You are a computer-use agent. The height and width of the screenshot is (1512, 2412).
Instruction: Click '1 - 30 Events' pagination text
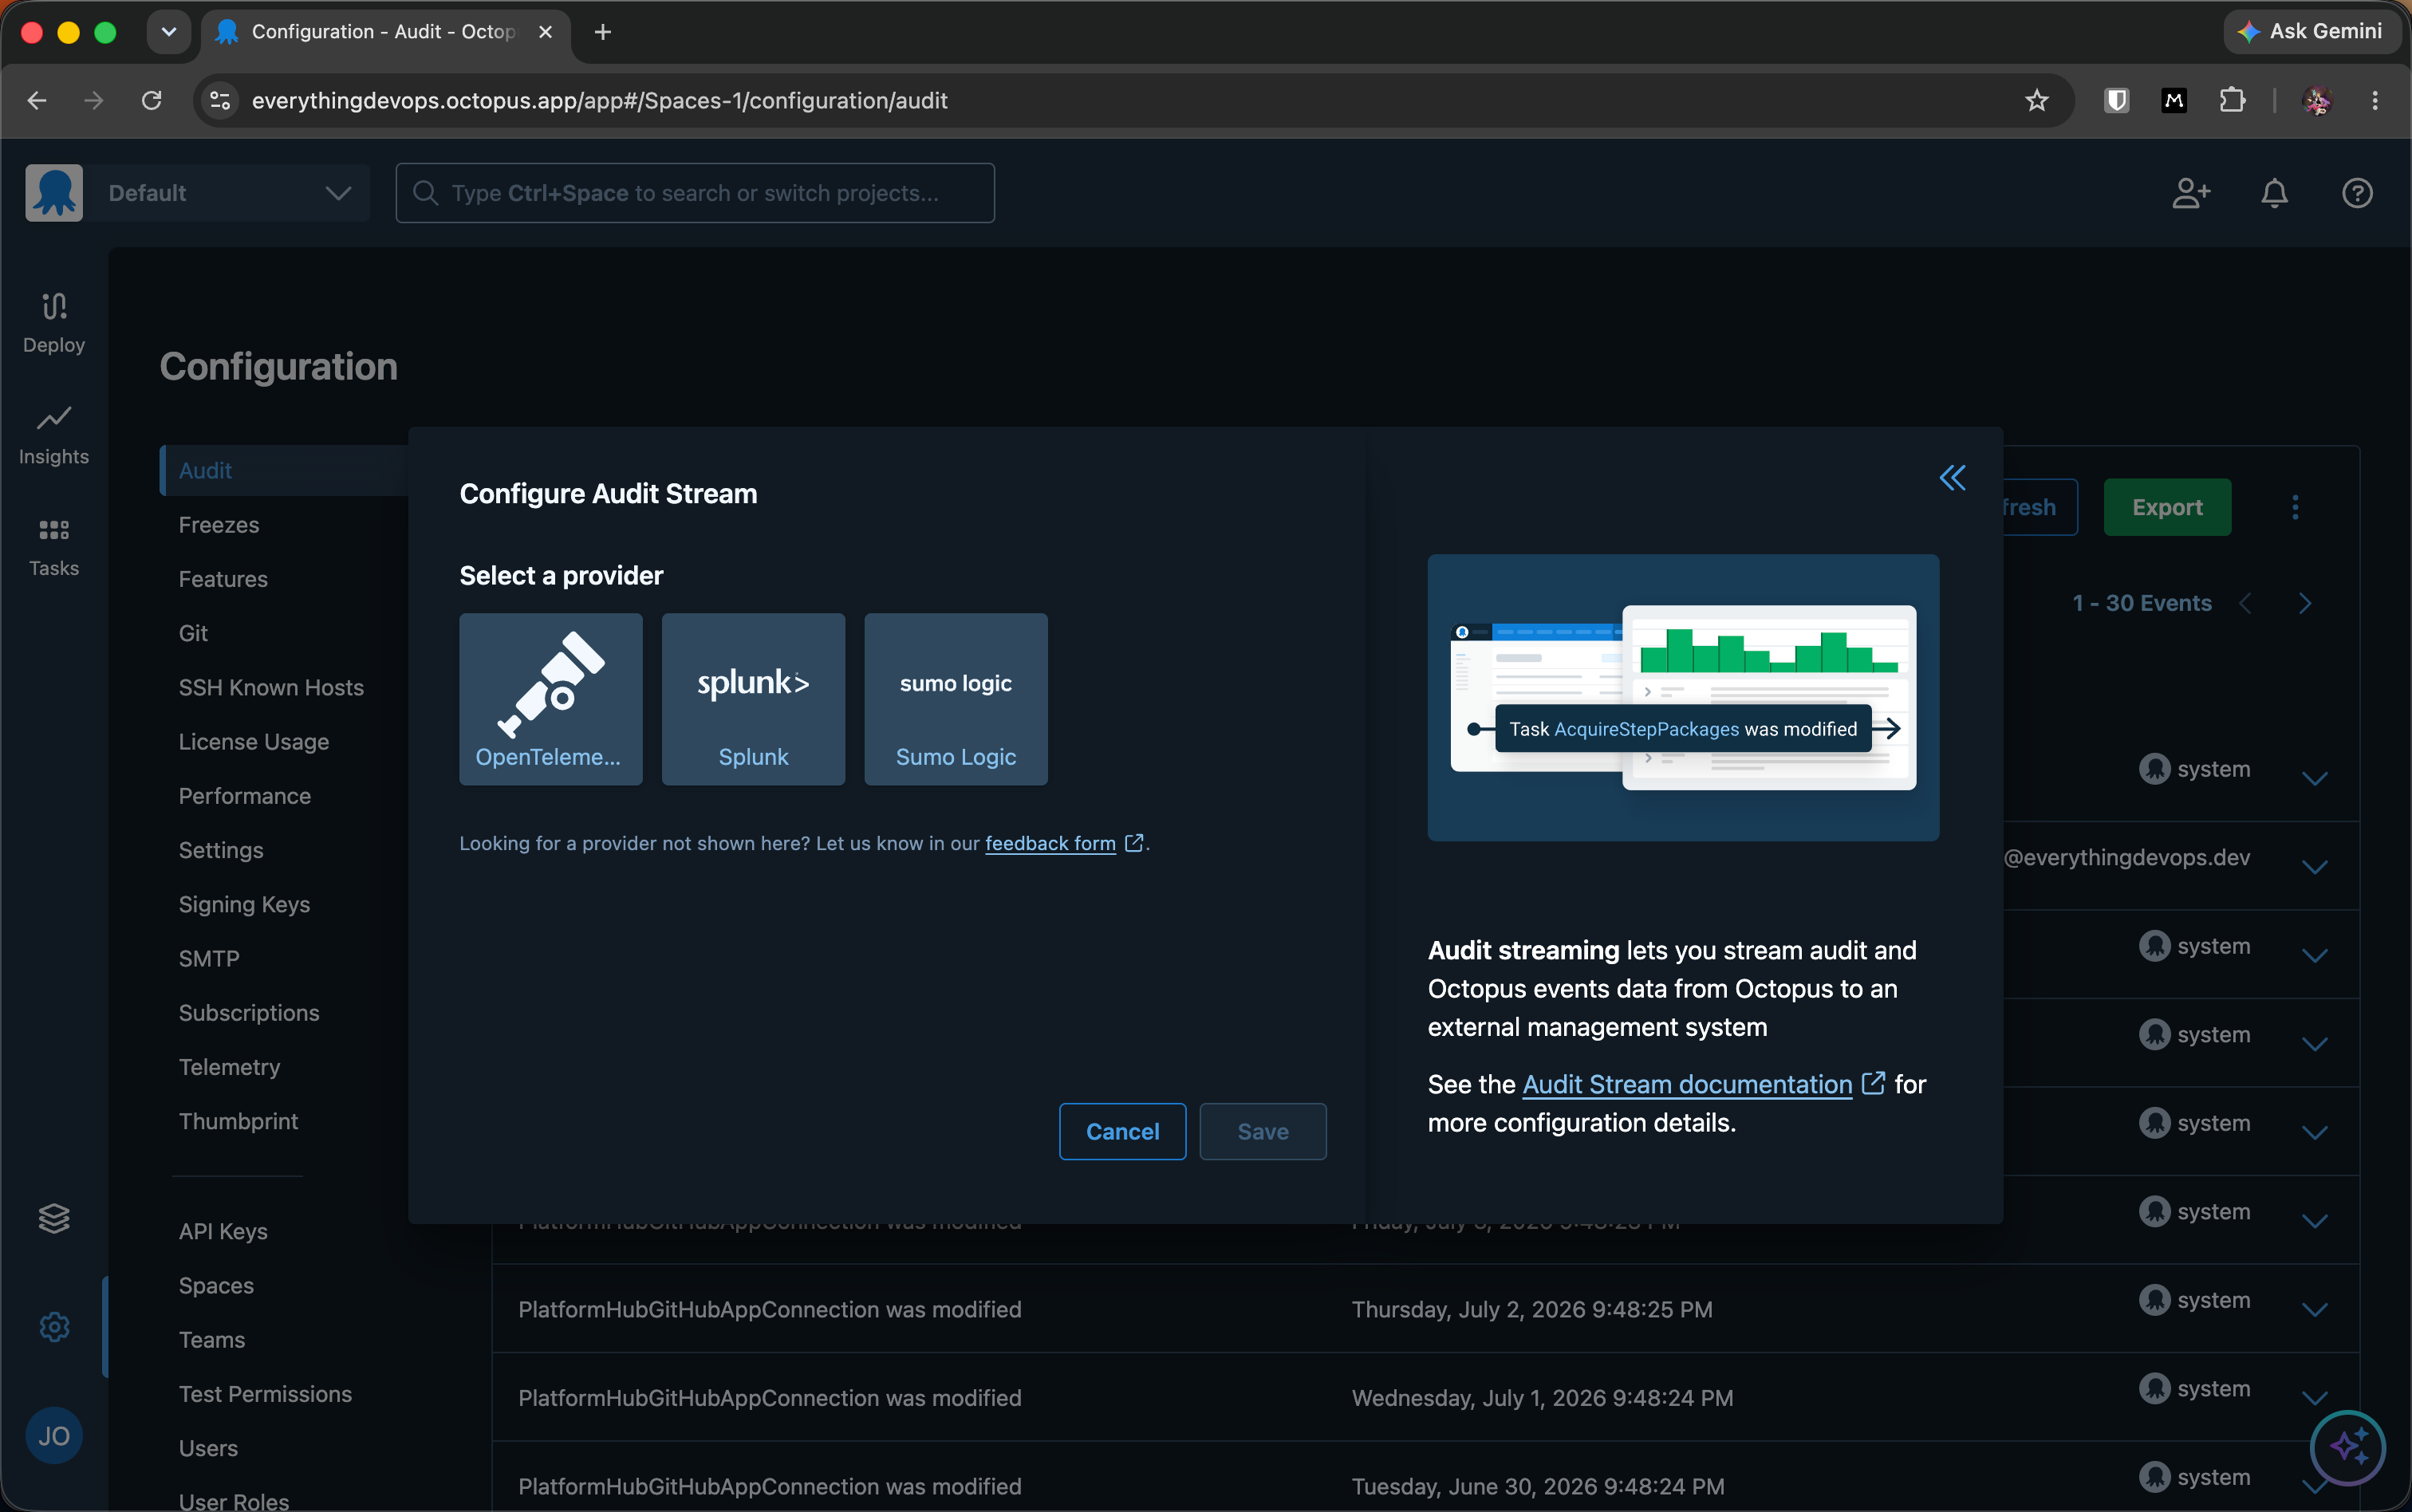click(2141, 603)
